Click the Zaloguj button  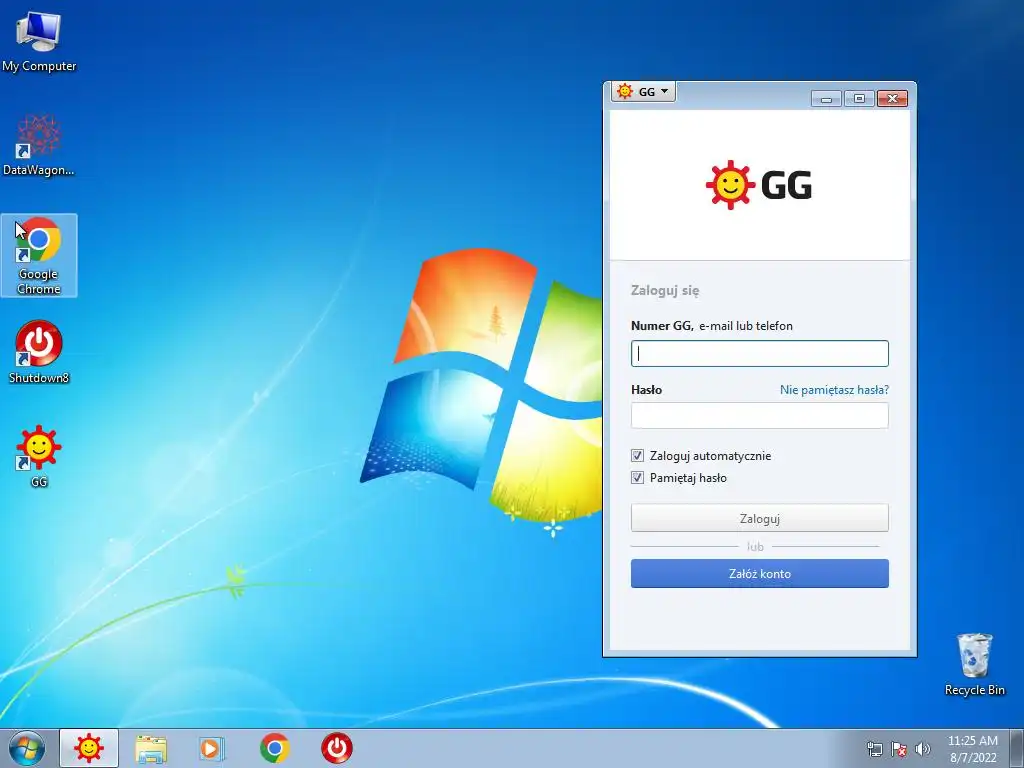(760, 519)
